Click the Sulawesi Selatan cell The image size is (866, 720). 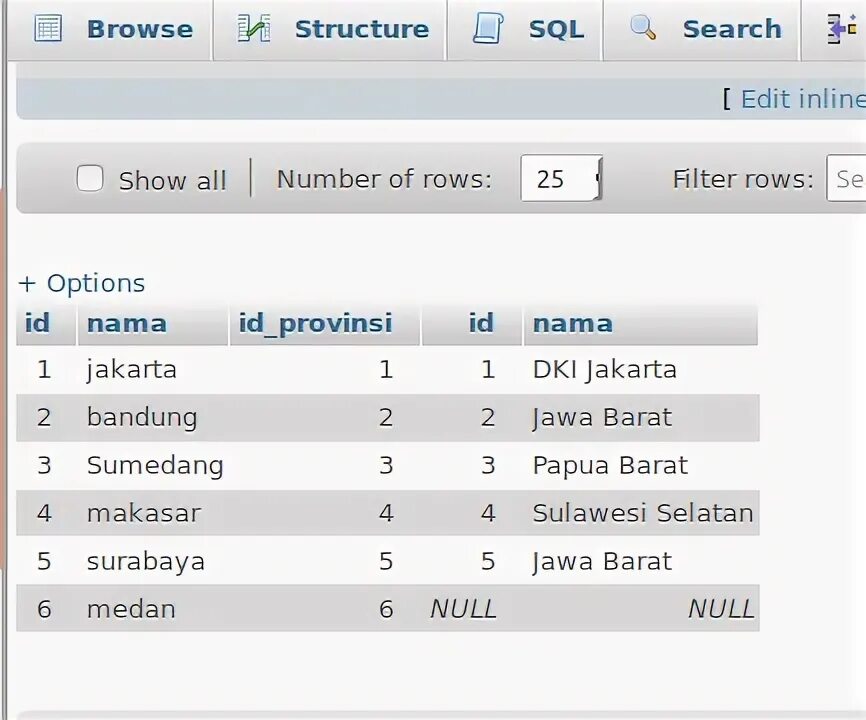click(x=641, y=513)
